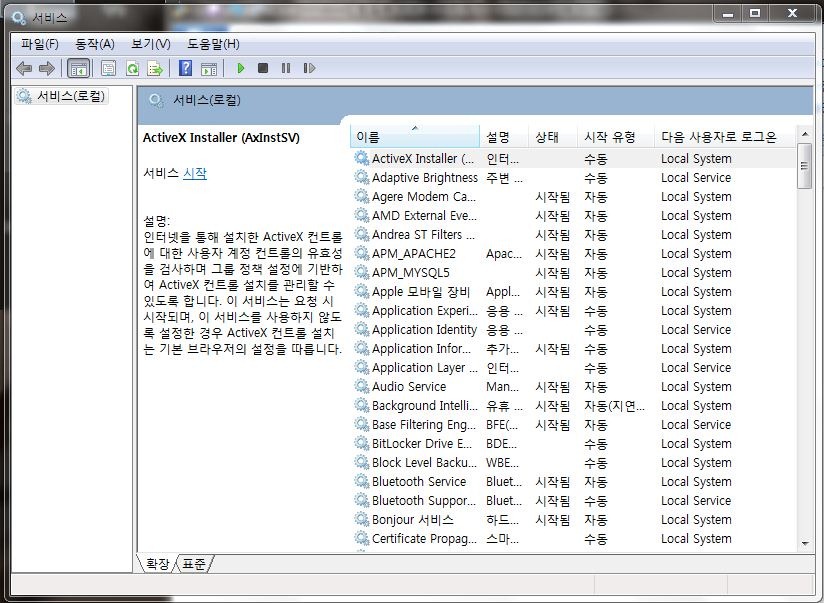Click 시작됨 status of Audio Service

tap(552, 386)
